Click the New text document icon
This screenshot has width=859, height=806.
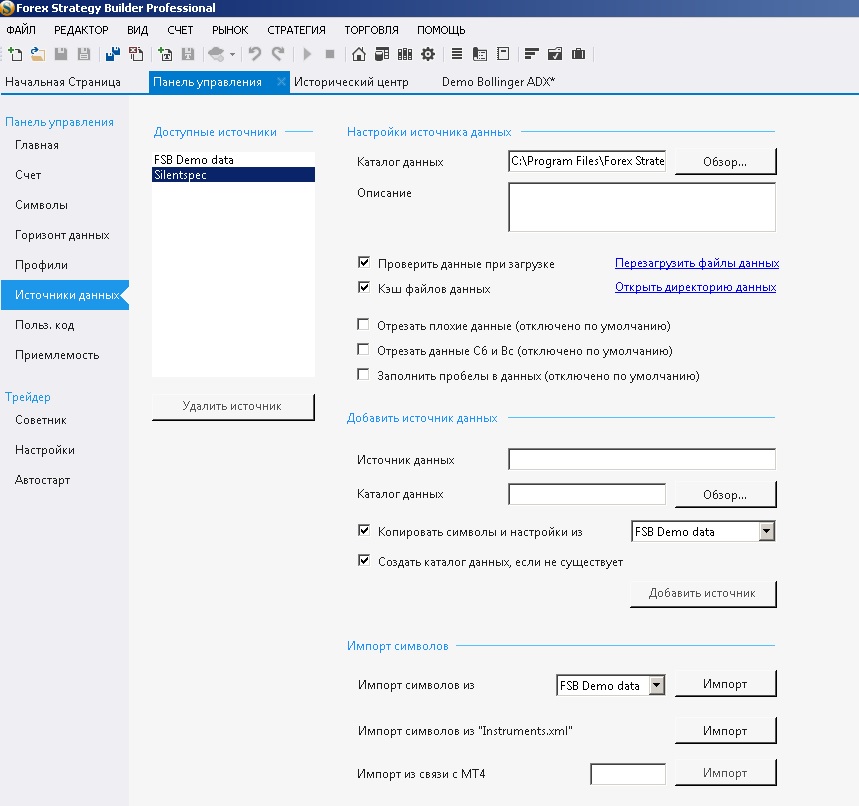pyautogui.click(x=165, y=54)
